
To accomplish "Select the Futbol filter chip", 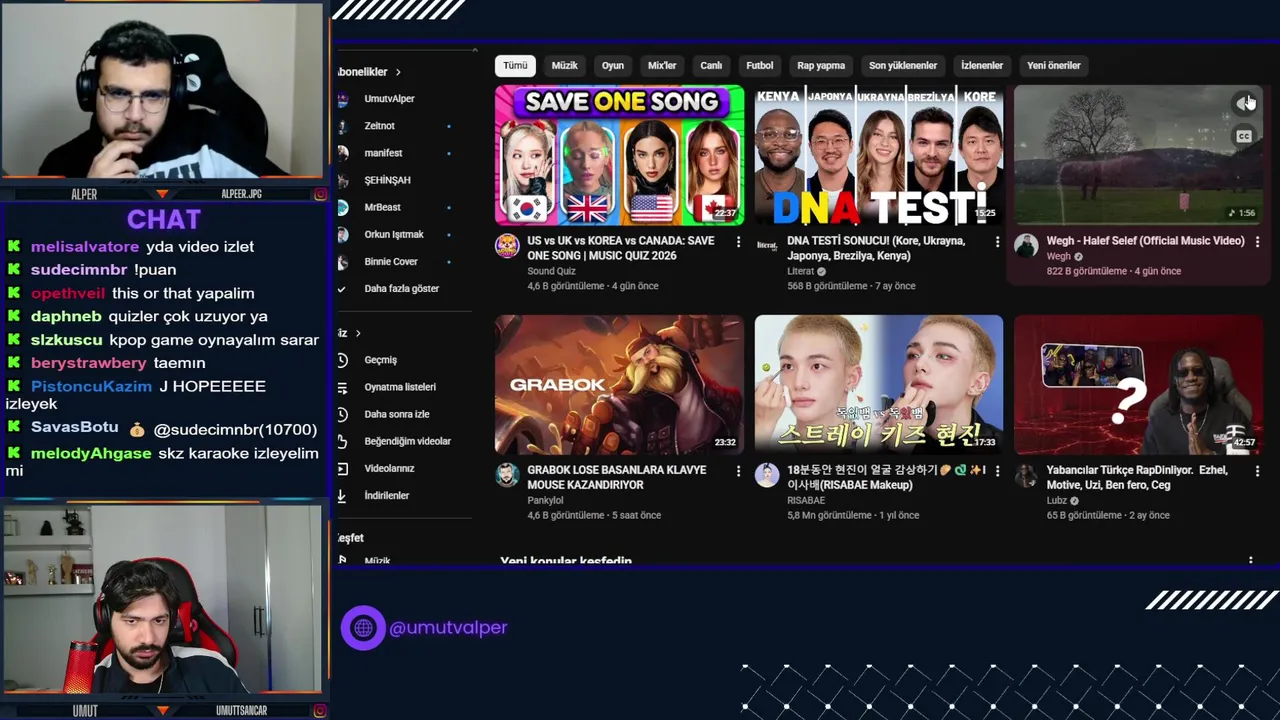I will [760, 66].
